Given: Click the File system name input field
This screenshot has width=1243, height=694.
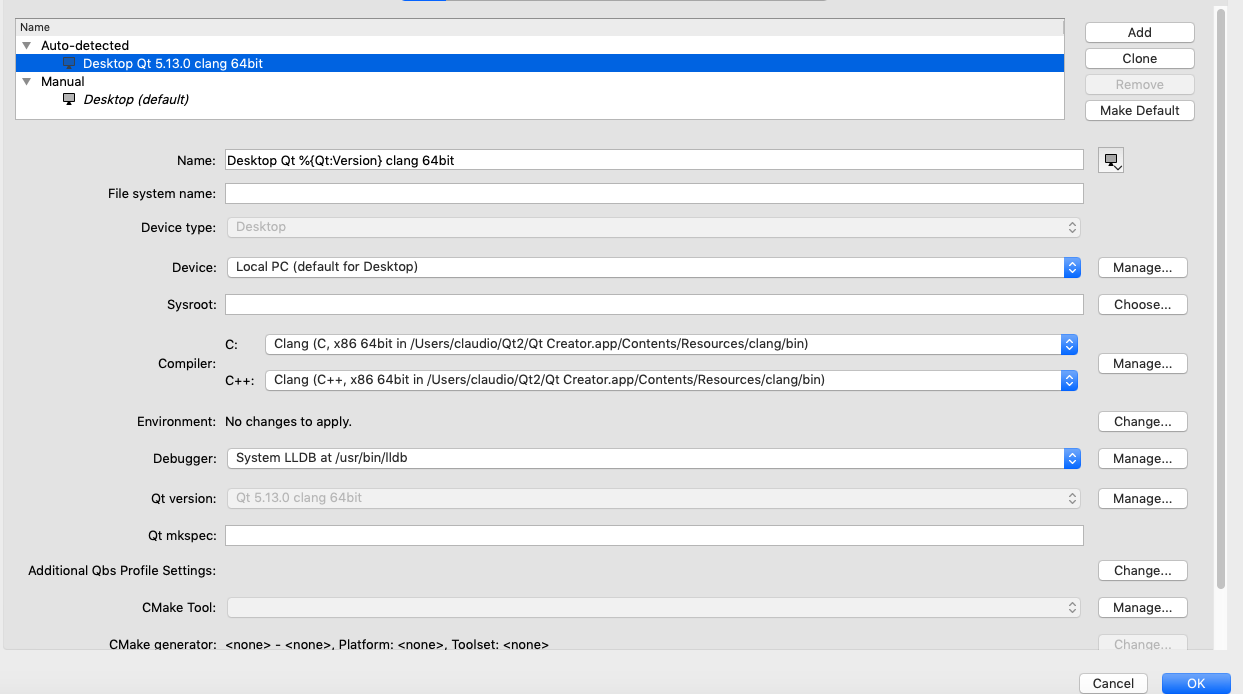Looking at the screenshot, I should pyautogui.click(x=654, y=193).
